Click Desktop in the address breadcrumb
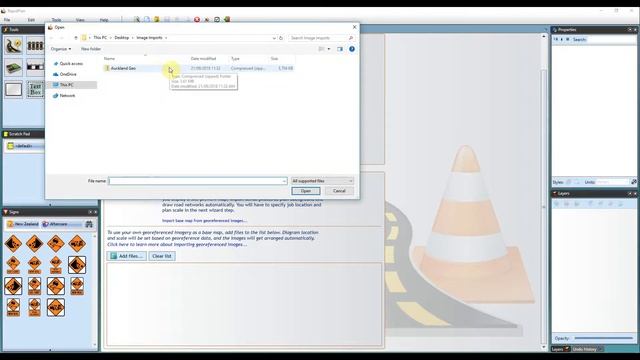Image resolution: width=640 pixels, height=360 pixels. [122, 38]
